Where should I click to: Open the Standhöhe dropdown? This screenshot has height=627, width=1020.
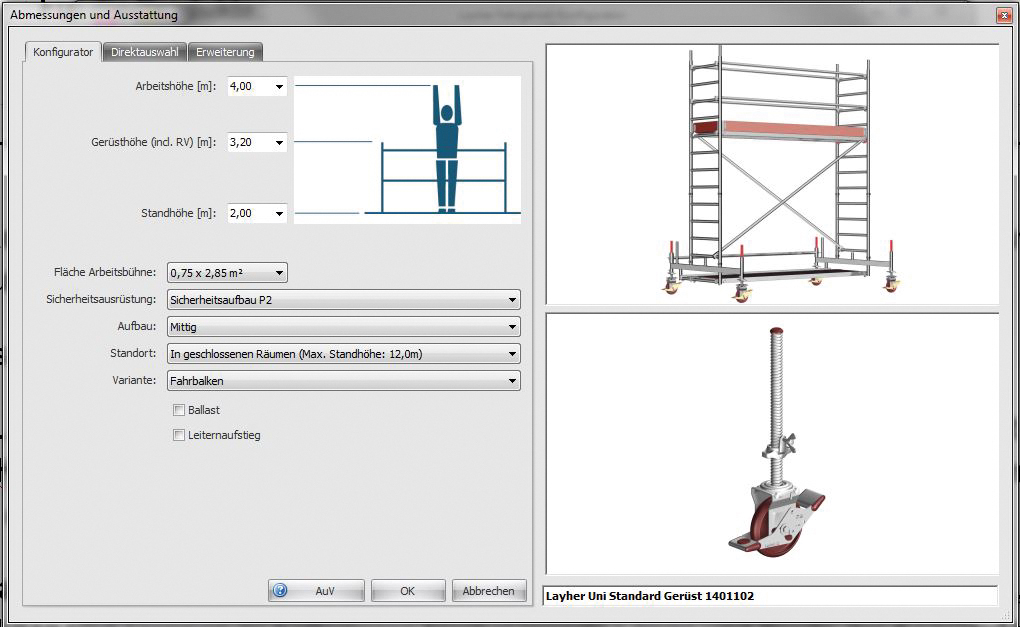click(x=279, y=214)
